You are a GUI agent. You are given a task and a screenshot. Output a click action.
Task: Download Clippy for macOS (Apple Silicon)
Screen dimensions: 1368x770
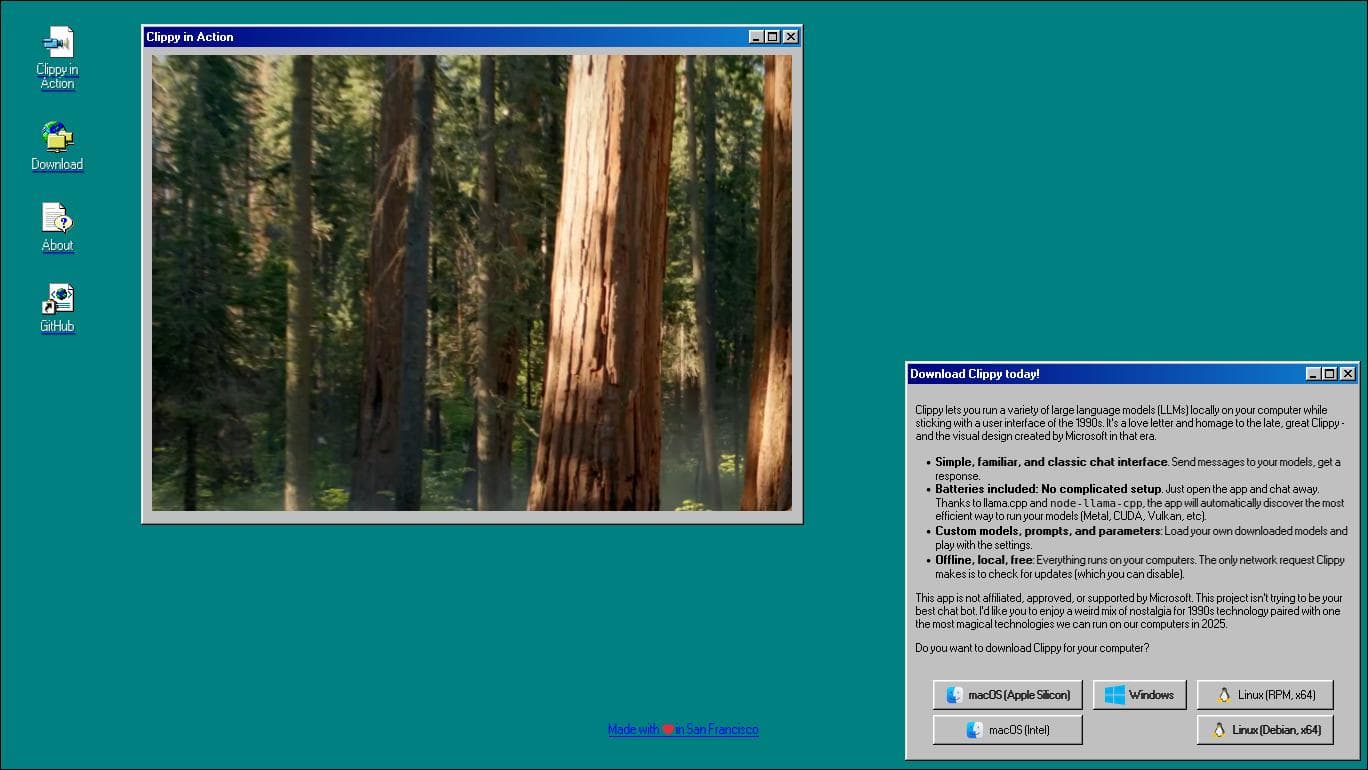coord(1008,695)
